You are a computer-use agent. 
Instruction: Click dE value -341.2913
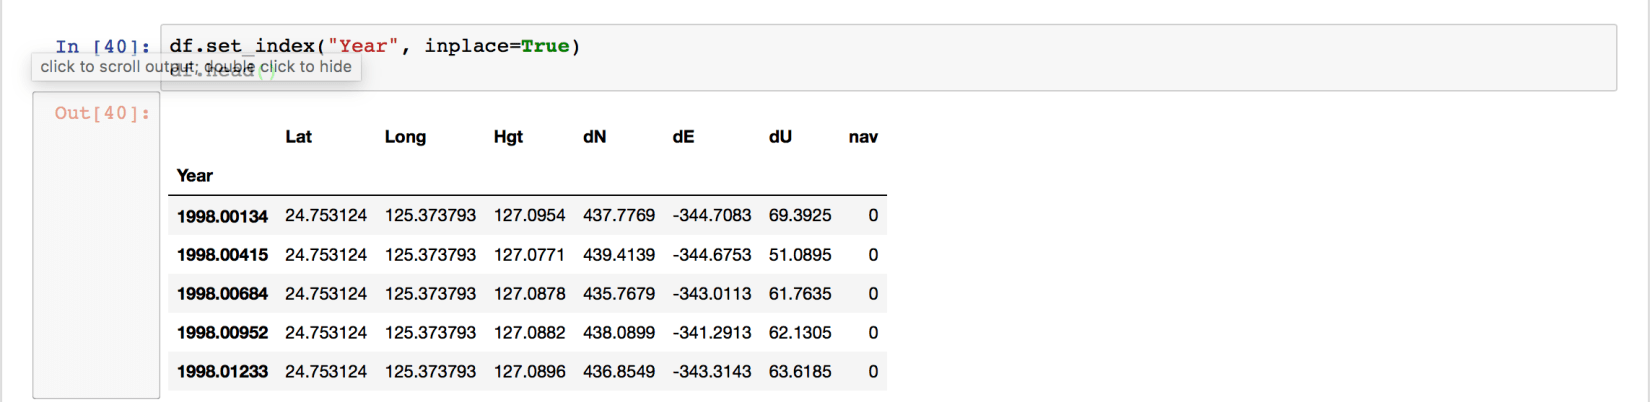pos(712,333)
